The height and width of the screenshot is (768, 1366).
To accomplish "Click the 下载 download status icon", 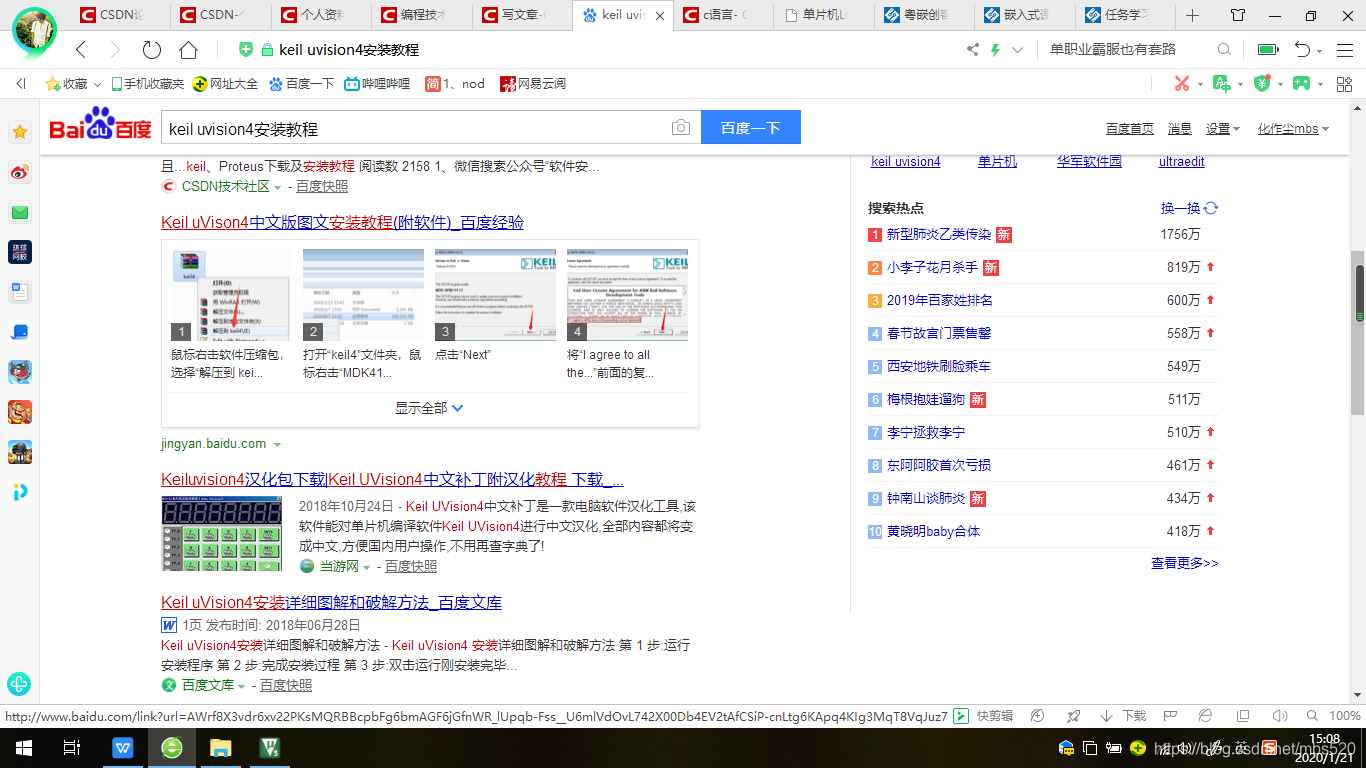I will tap(1123, 716).
